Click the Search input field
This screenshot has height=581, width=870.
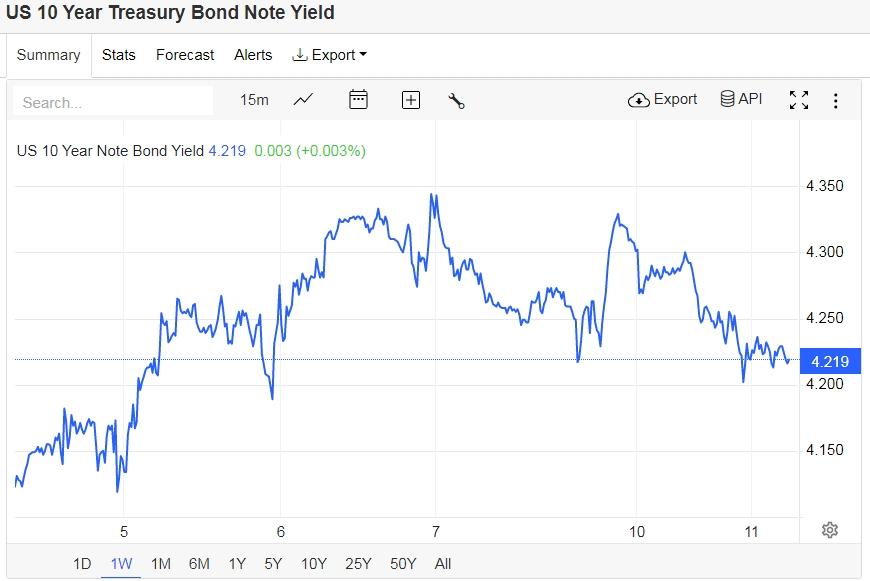coord(113,102)
